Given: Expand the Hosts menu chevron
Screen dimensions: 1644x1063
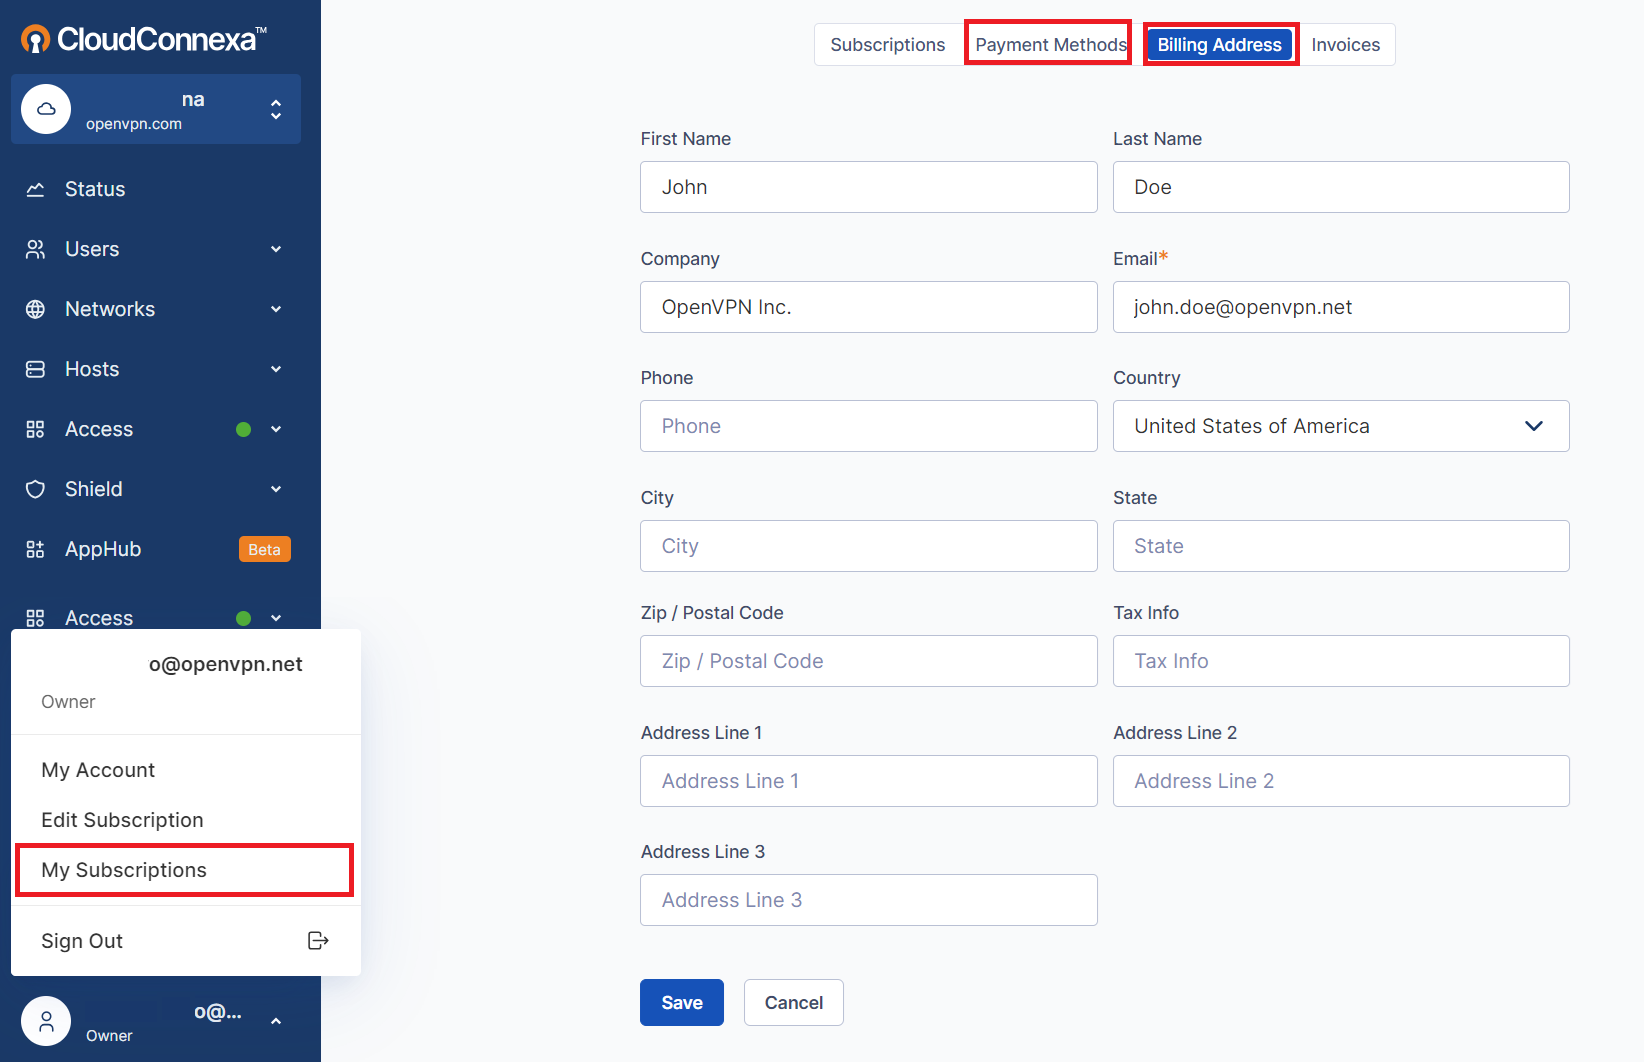Looking at the screenshot, I should coord(276,369).
